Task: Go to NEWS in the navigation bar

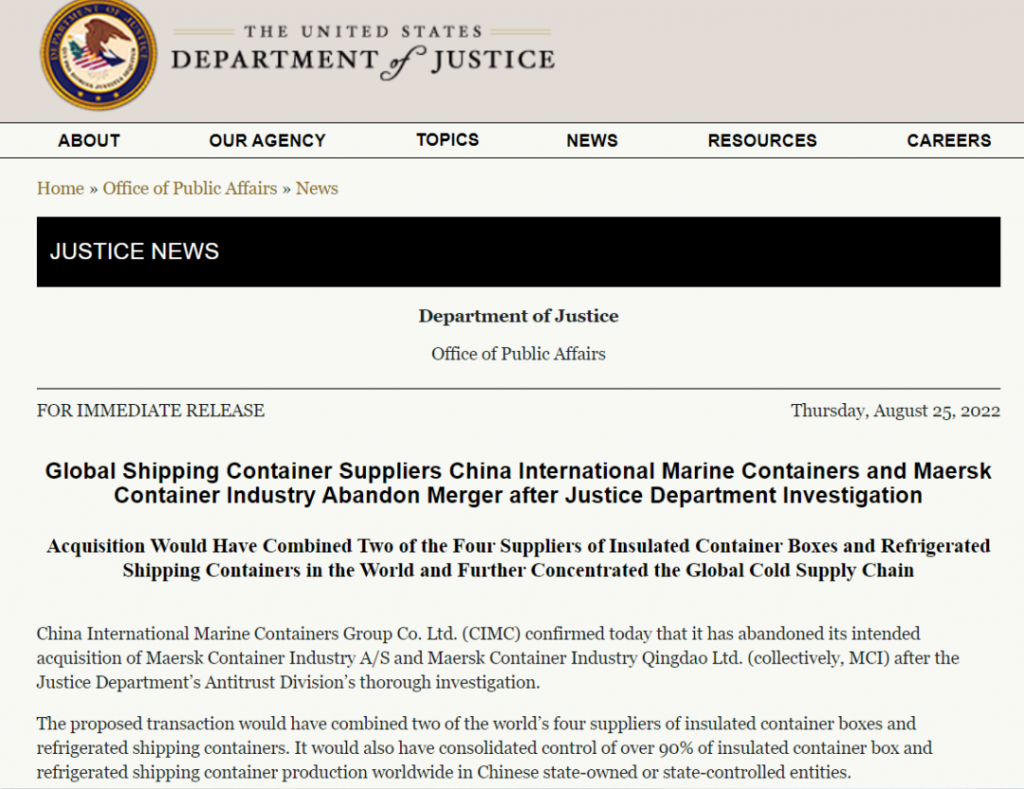Action: (x=592, y=141)
